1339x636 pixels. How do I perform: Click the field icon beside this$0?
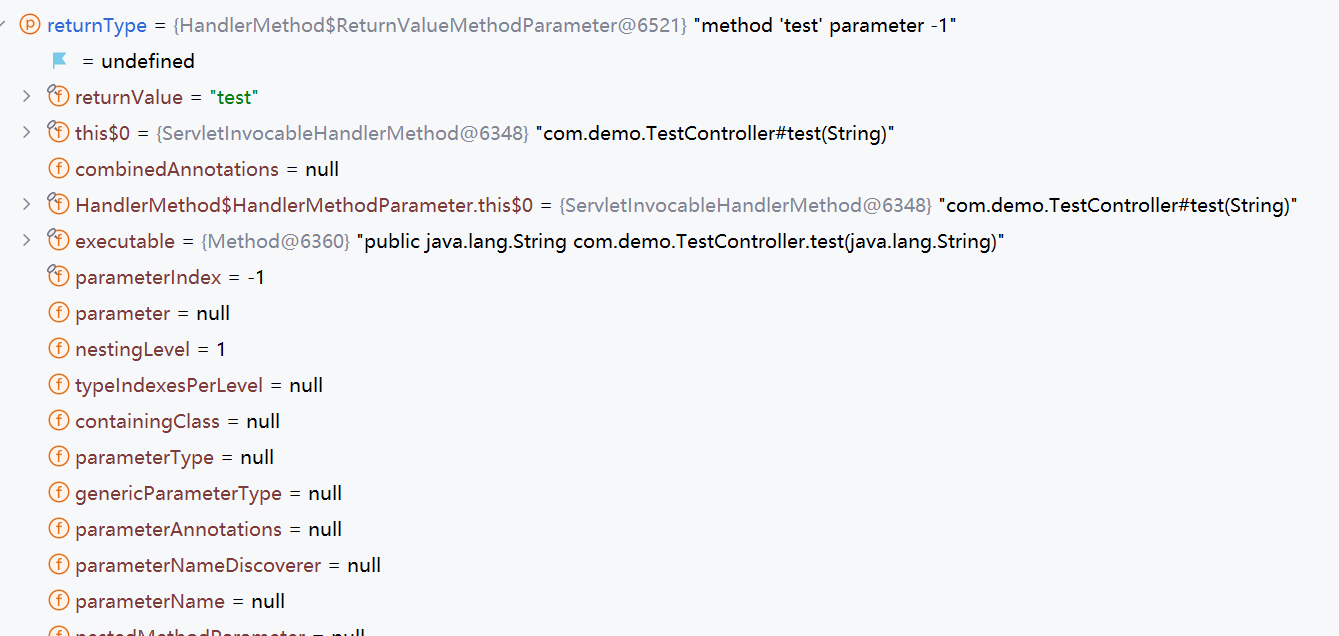click(x=58, y=132)
